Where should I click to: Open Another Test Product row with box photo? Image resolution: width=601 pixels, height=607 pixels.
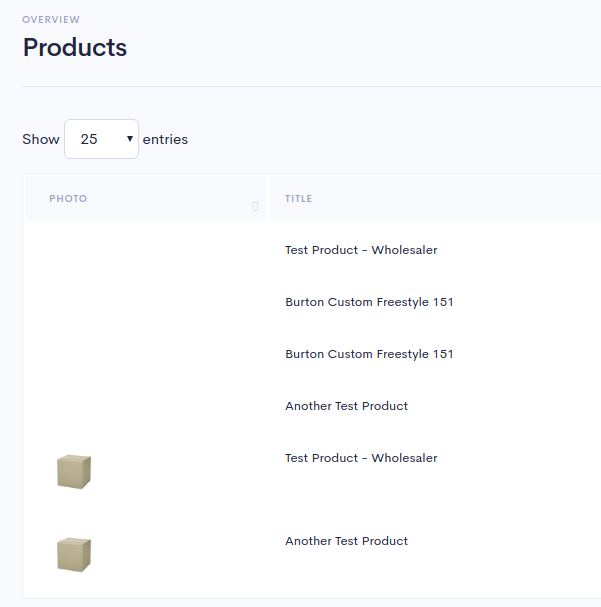click(x=346, y=541)
